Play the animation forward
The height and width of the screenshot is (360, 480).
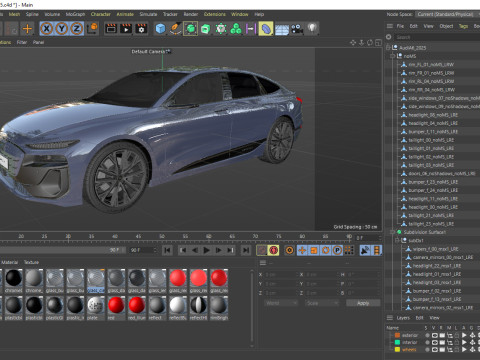coord(207,250)
